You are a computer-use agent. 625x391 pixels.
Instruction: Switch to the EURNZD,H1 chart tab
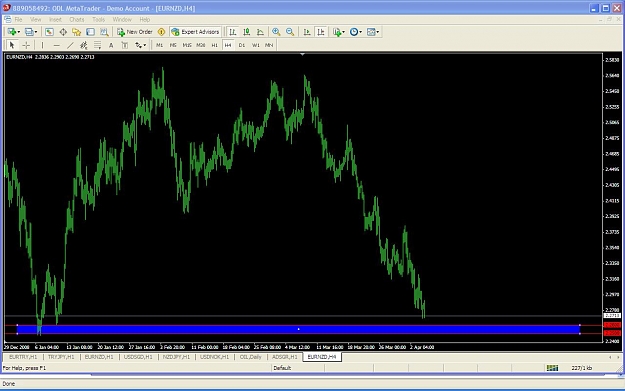tap(99, 357)
